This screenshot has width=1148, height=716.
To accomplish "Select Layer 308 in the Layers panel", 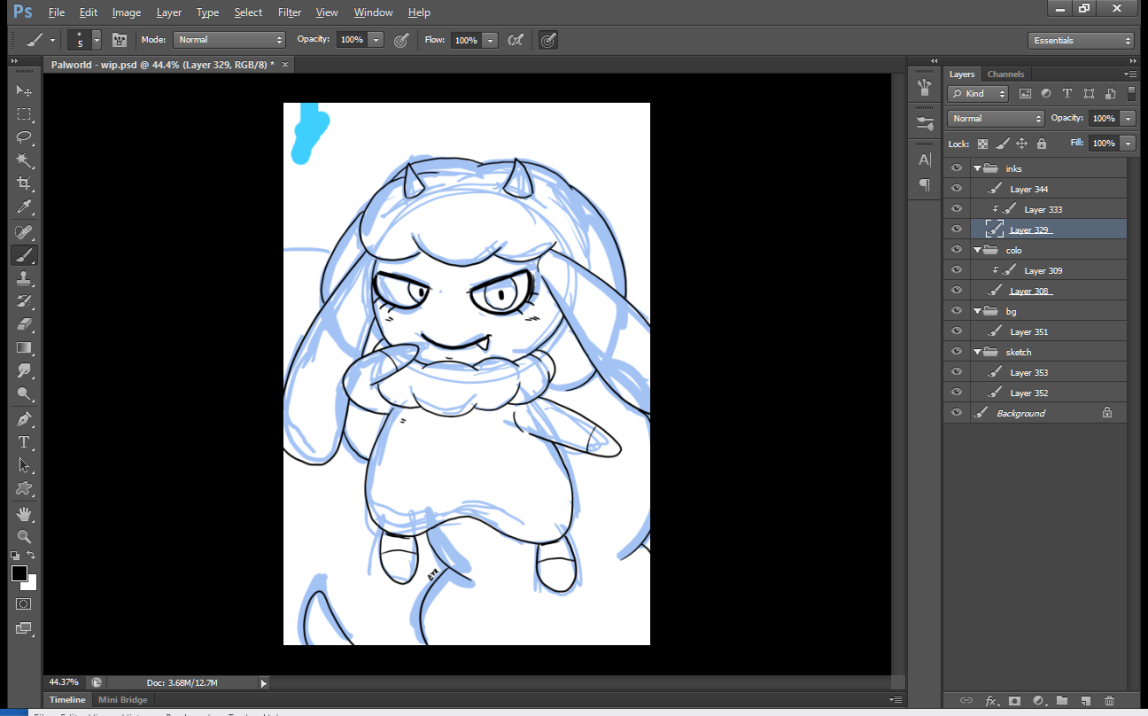I will [x=1029, y=291].
